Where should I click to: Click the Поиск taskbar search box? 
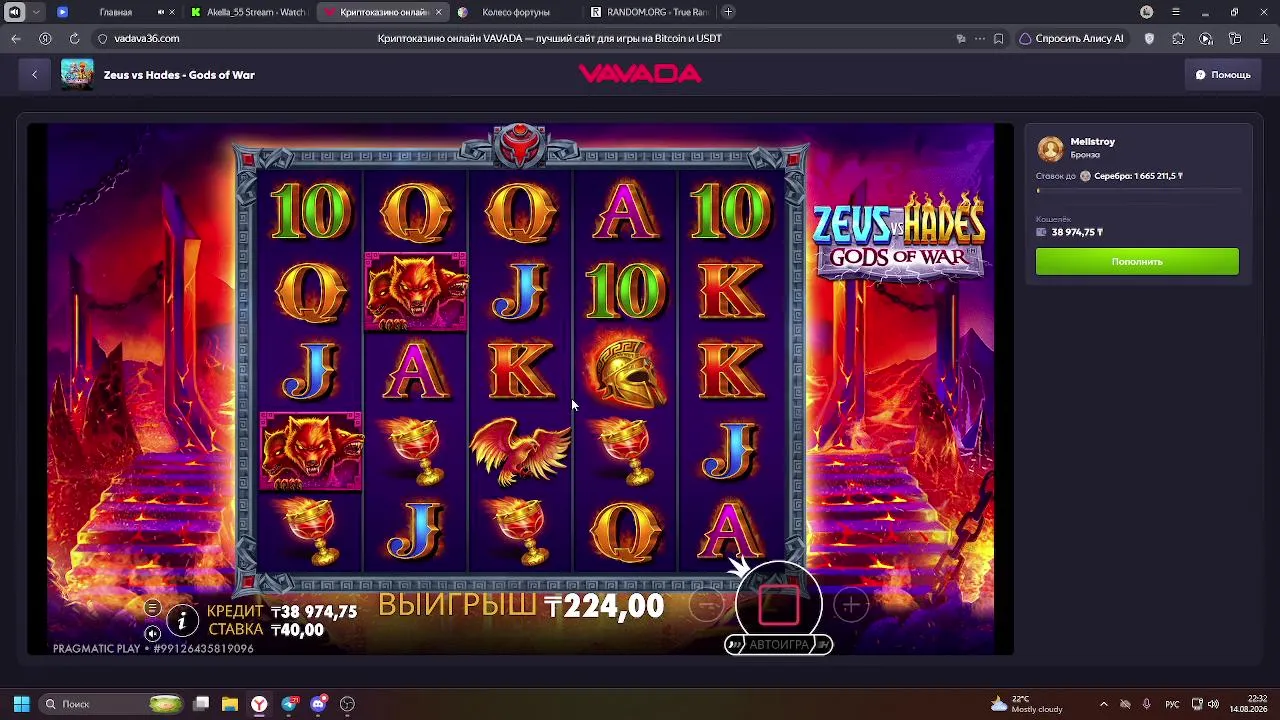click(x=113, y=704)
